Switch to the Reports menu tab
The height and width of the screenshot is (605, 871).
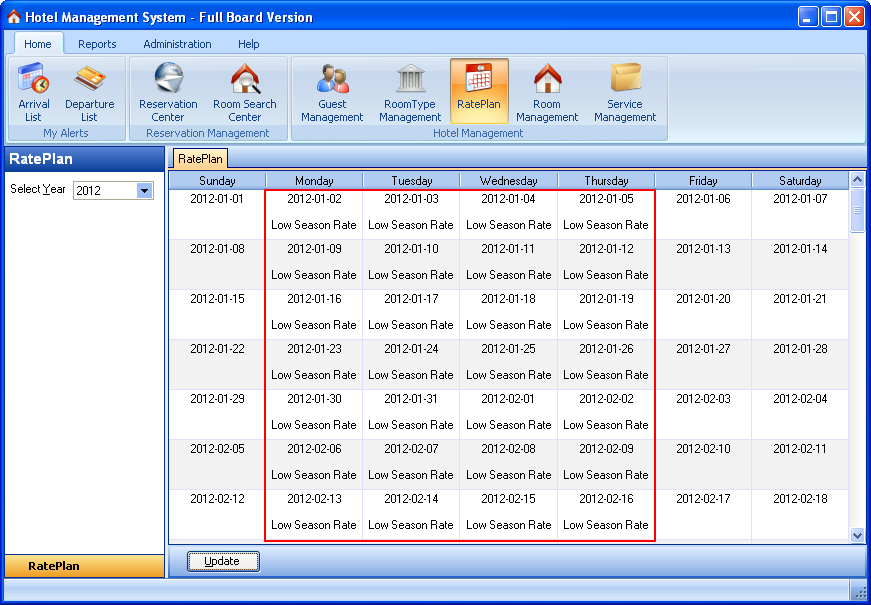[97, 44]
